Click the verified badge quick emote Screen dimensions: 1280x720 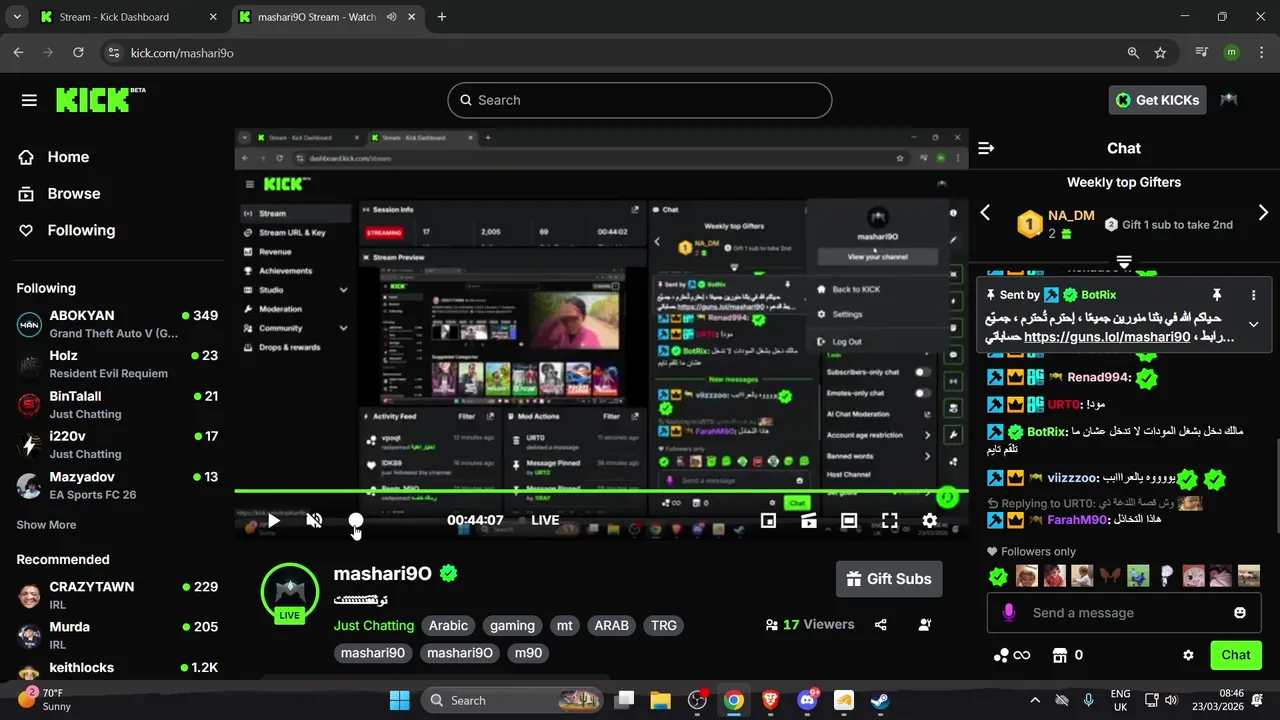pyautogui.click(x=998, y=576)
